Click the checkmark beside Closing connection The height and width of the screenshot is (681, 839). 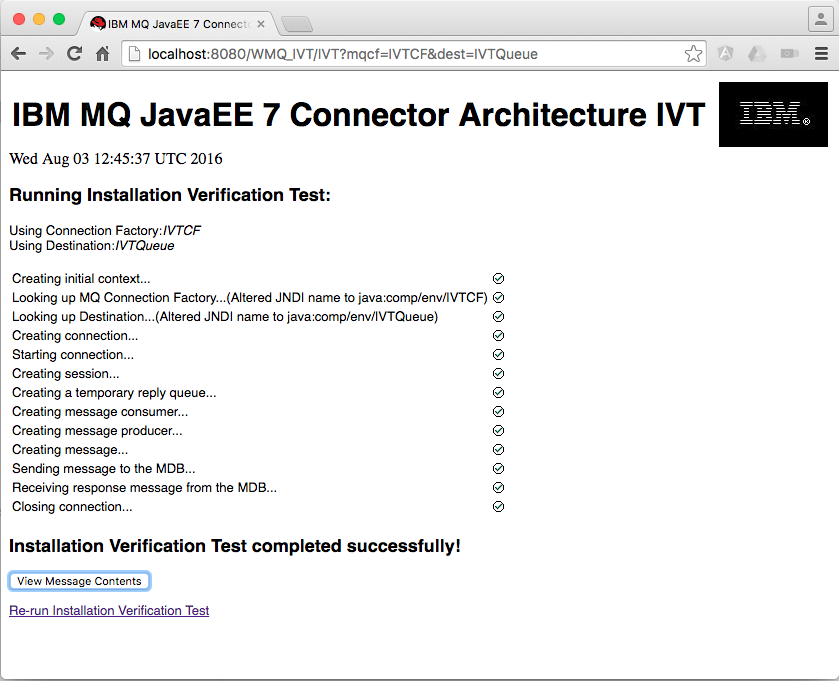(498, 506)
